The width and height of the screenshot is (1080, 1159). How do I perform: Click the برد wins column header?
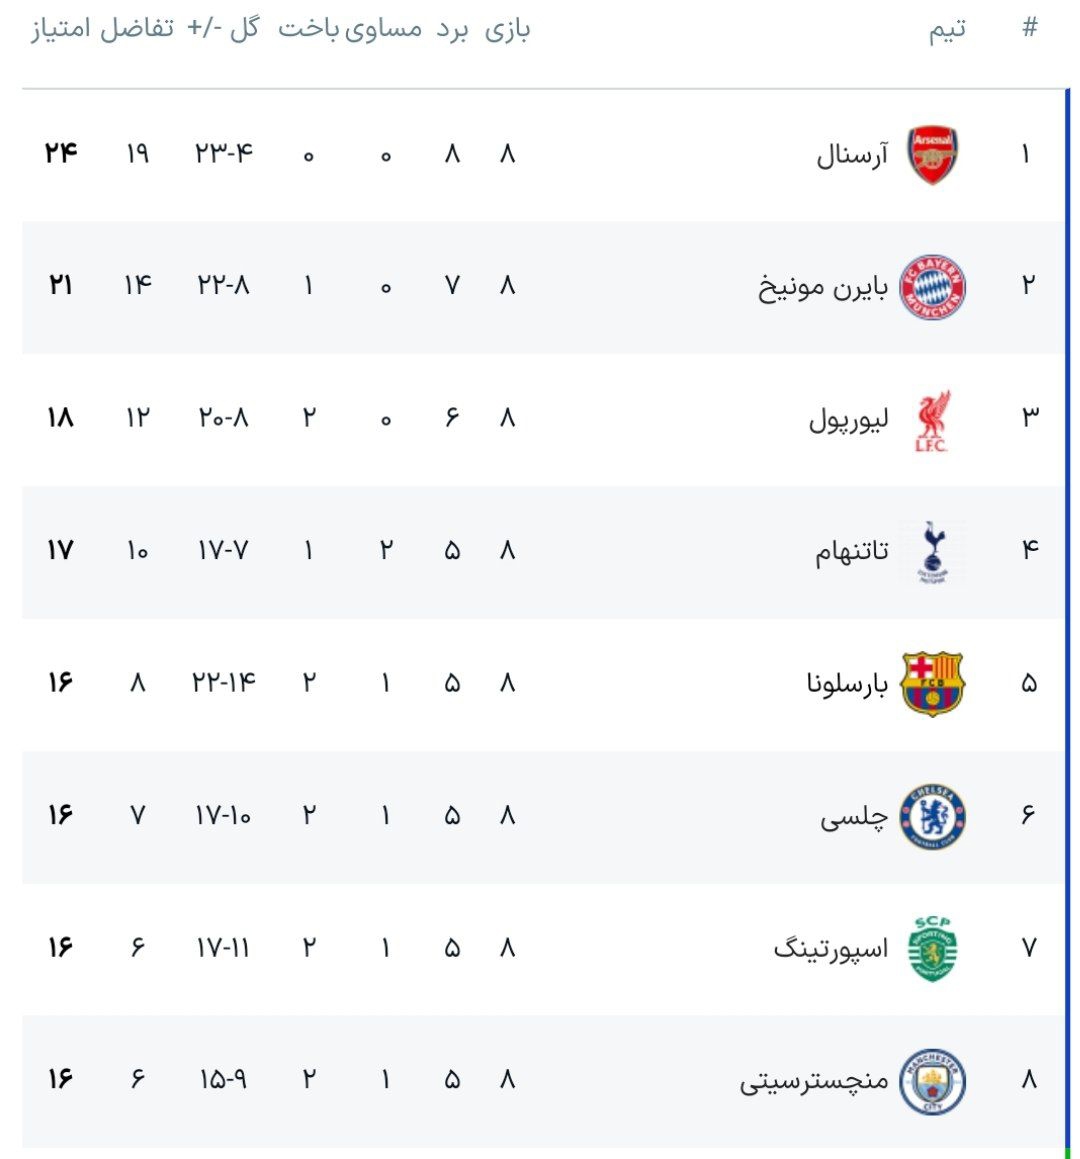coord(452,30)
